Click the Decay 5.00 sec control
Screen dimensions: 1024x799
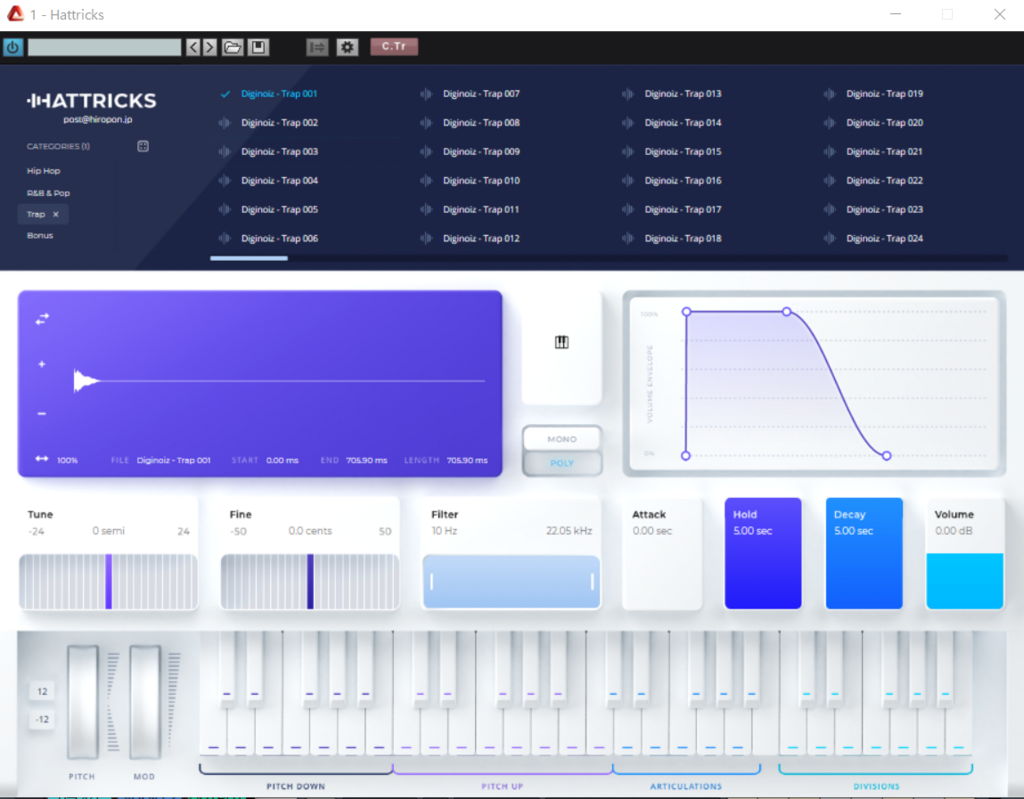pos(864,554)
